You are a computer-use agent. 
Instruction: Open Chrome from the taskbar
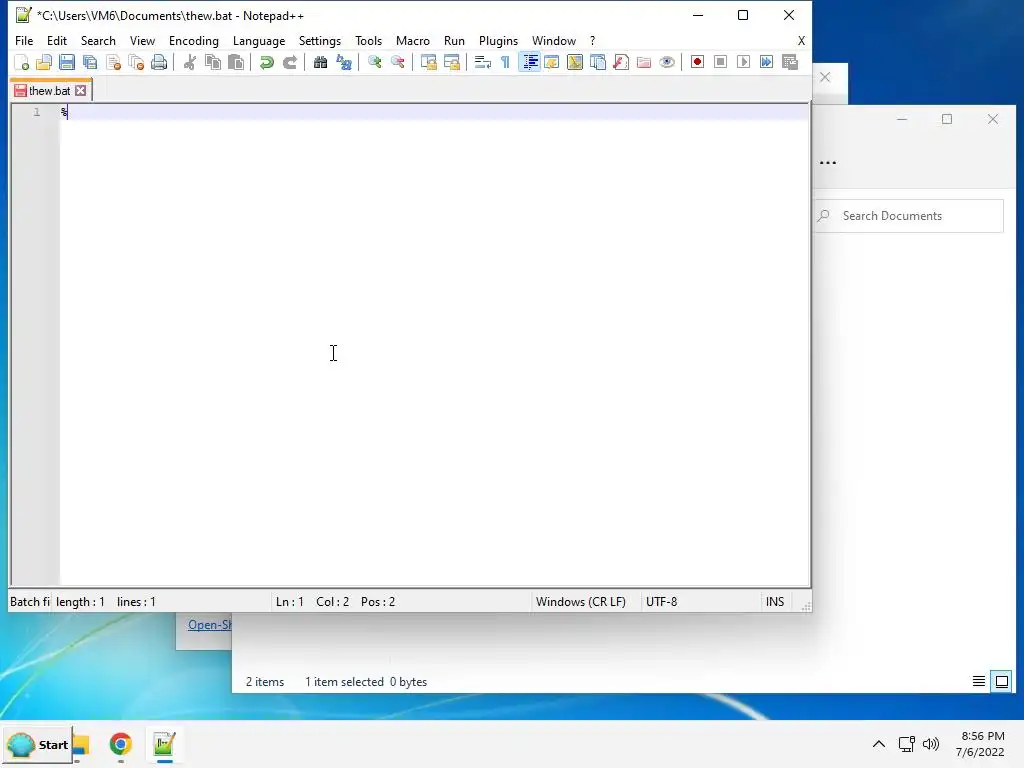[x=121, y=744]
